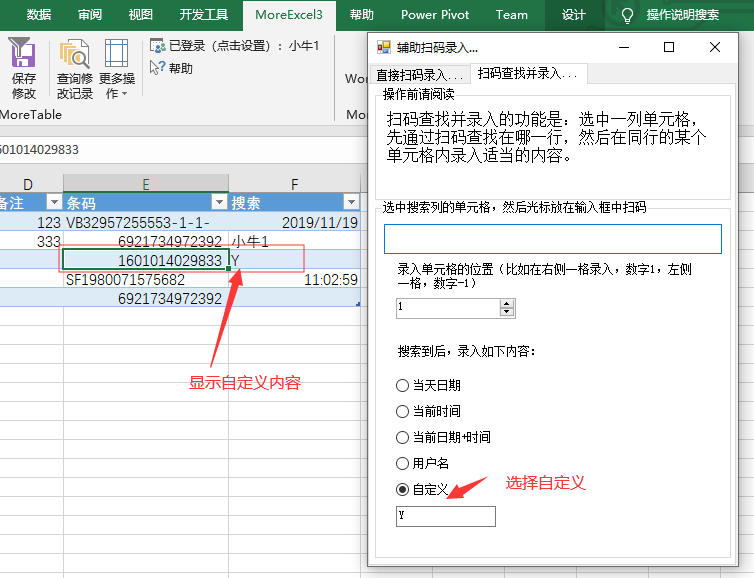Choose the 用户名 radio option
The image size is (754, 578).
click(x=403, y=463)
